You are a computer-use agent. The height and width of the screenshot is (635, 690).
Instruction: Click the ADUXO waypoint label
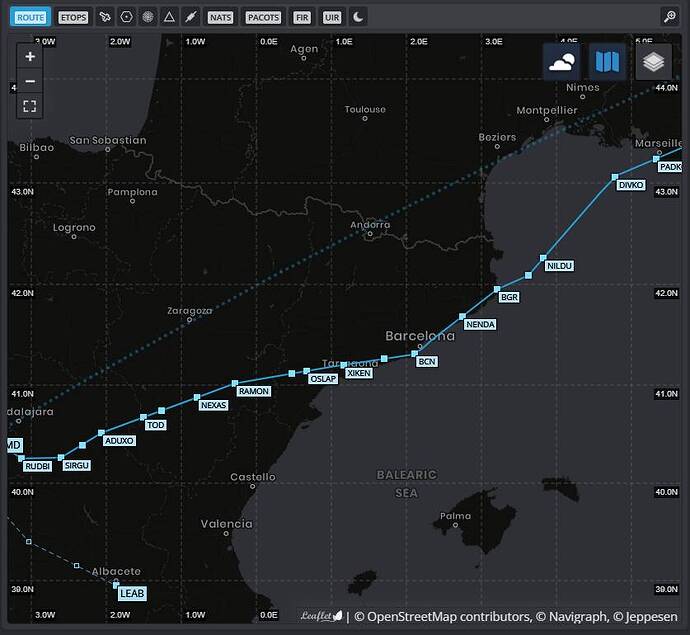119,440
